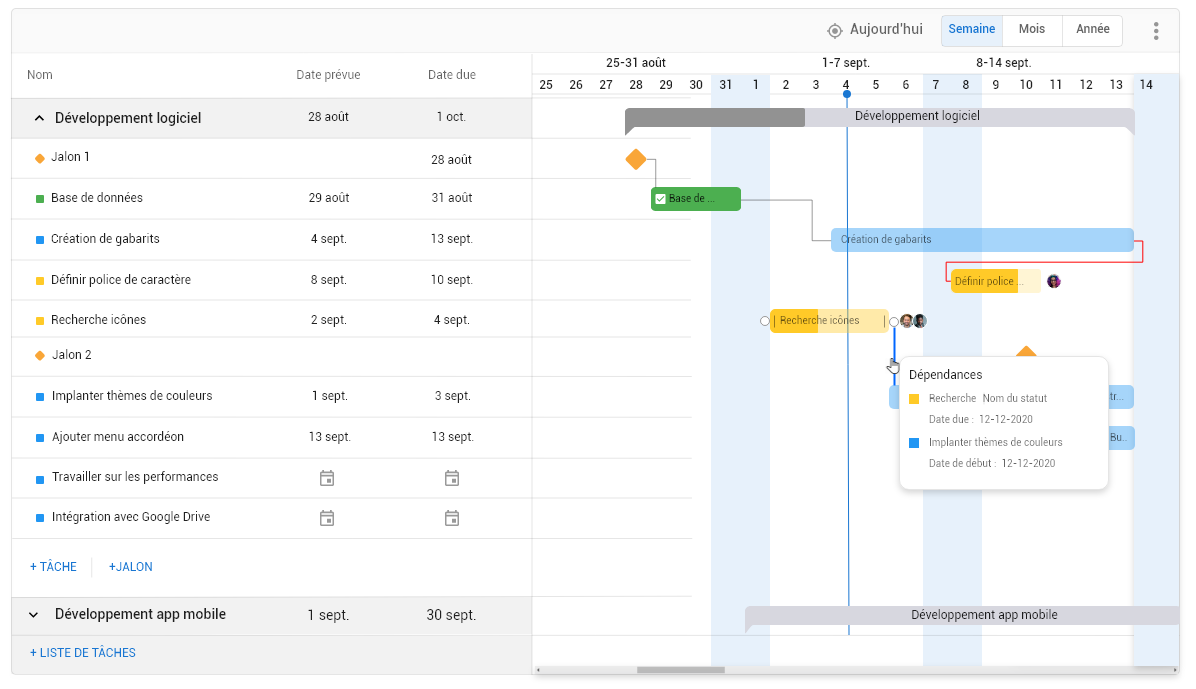Click the Jalon 1 diamond in timeline

pyautogui.click(x=635, y=159)
